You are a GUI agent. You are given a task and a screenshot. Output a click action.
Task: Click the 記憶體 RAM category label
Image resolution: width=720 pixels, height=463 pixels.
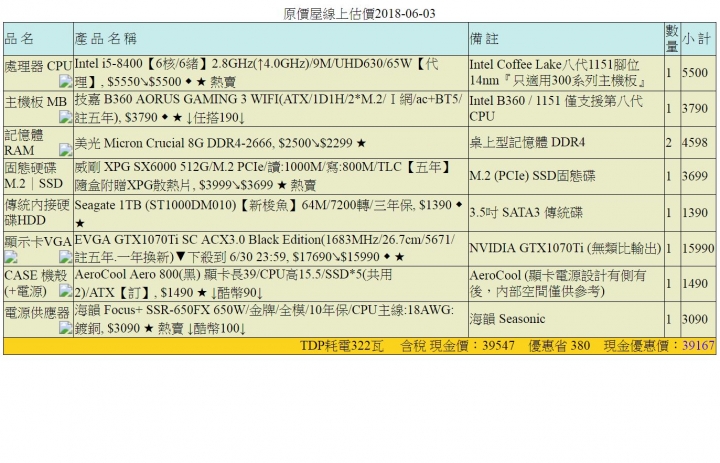(x=24, y=143)
